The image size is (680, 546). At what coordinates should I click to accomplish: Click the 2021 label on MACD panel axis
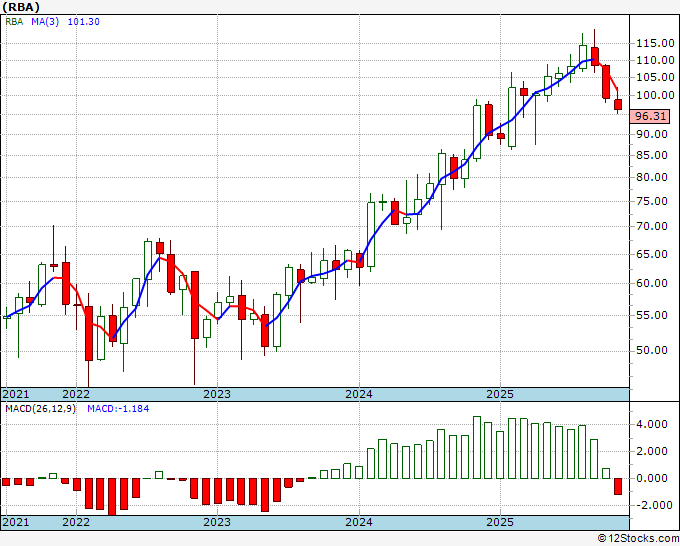(x=16, y=522)
